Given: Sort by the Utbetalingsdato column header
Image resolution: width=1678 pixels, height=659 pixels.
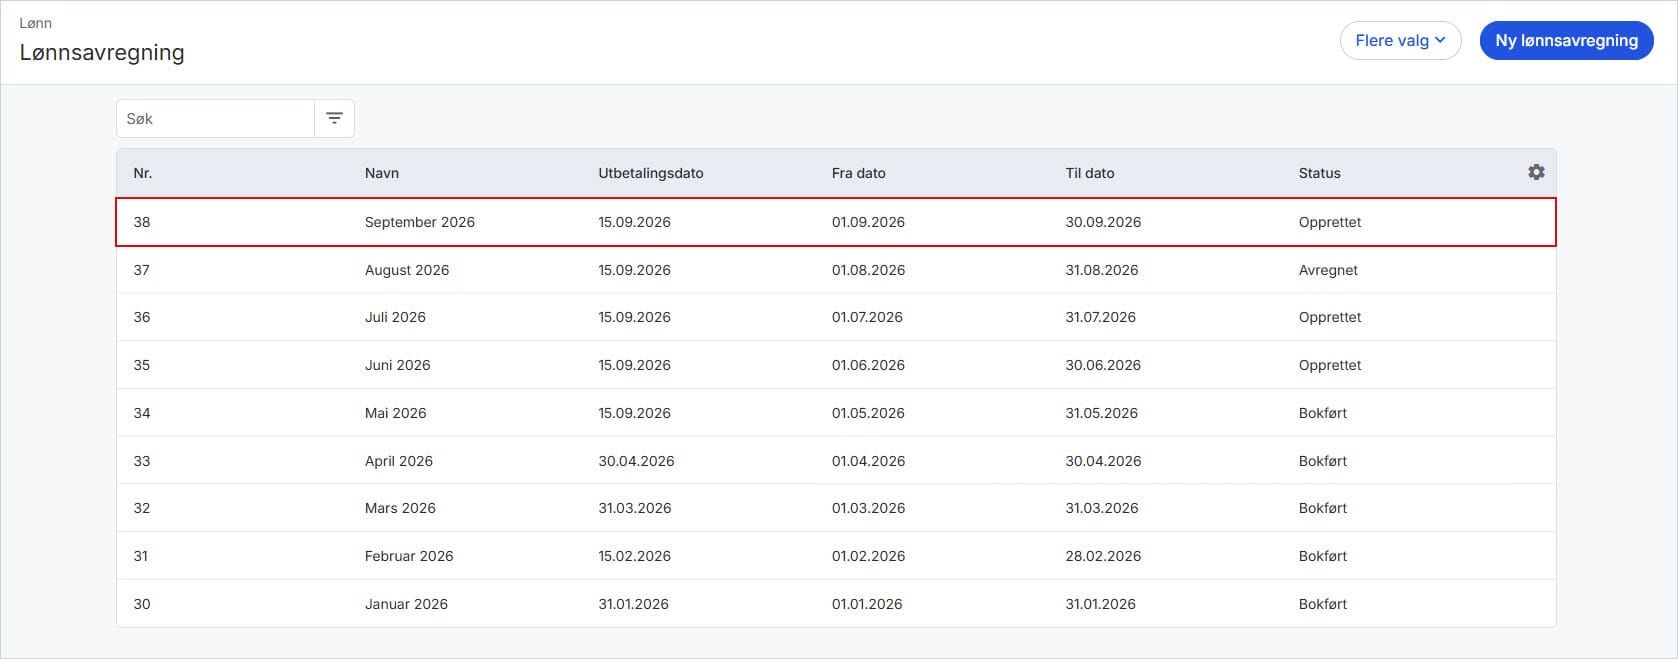Looking at the screenshot, I should pyautogui.click(x=651, y=173).
